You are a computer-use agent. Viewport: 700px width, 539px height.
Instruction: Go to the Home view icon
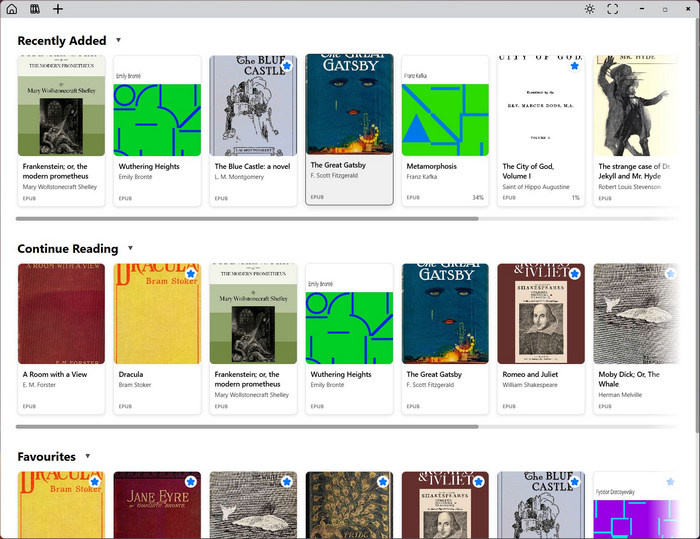click(x=12, y=9)
